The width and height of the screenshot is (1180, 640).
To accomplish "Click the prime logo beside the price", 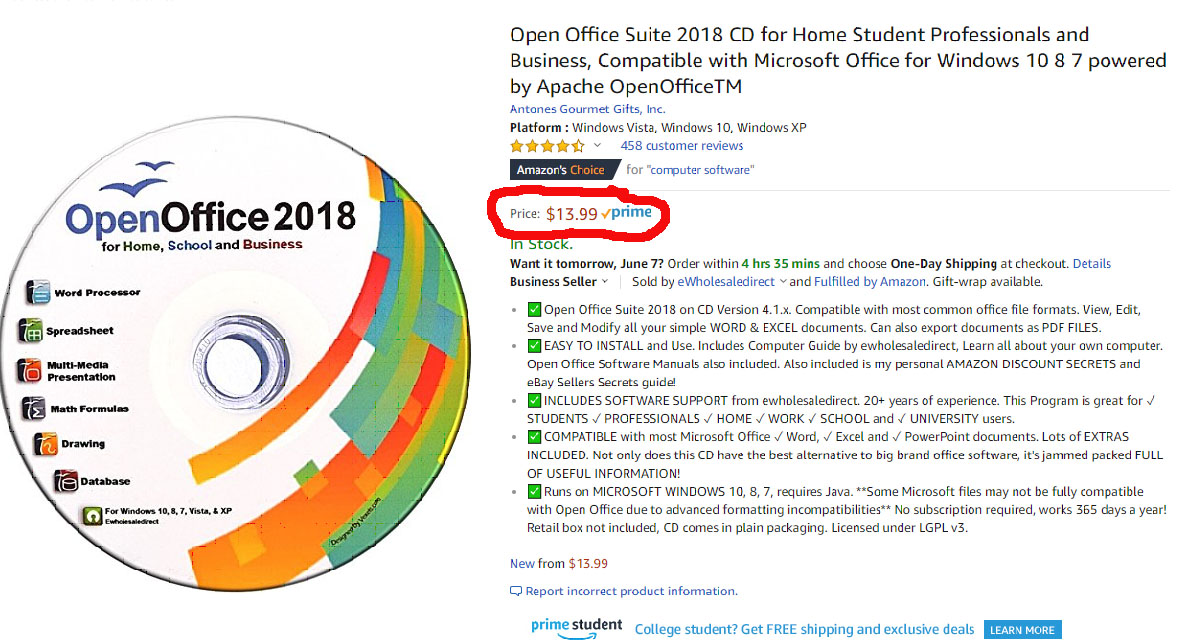I will (x=626, y=213).
